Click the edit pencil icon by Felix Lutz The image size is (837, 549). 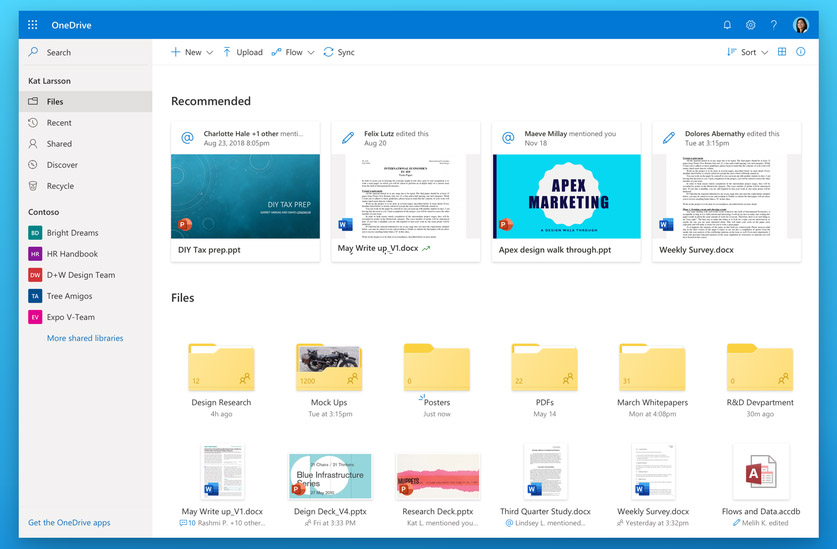348,138
